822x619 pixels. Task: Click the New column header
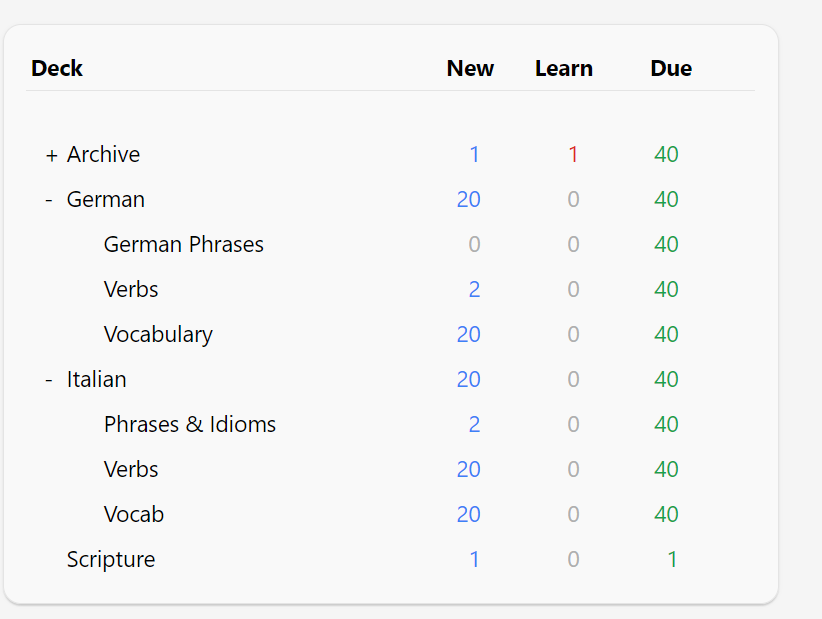click(470, 68)
